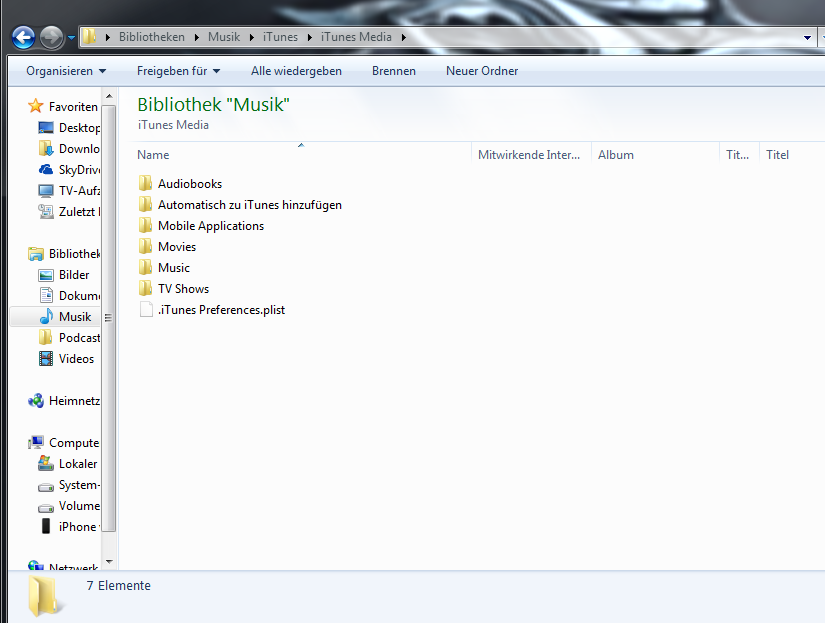
Task: Click the Forward navigation arrow button
Action: tap(52, 38)
